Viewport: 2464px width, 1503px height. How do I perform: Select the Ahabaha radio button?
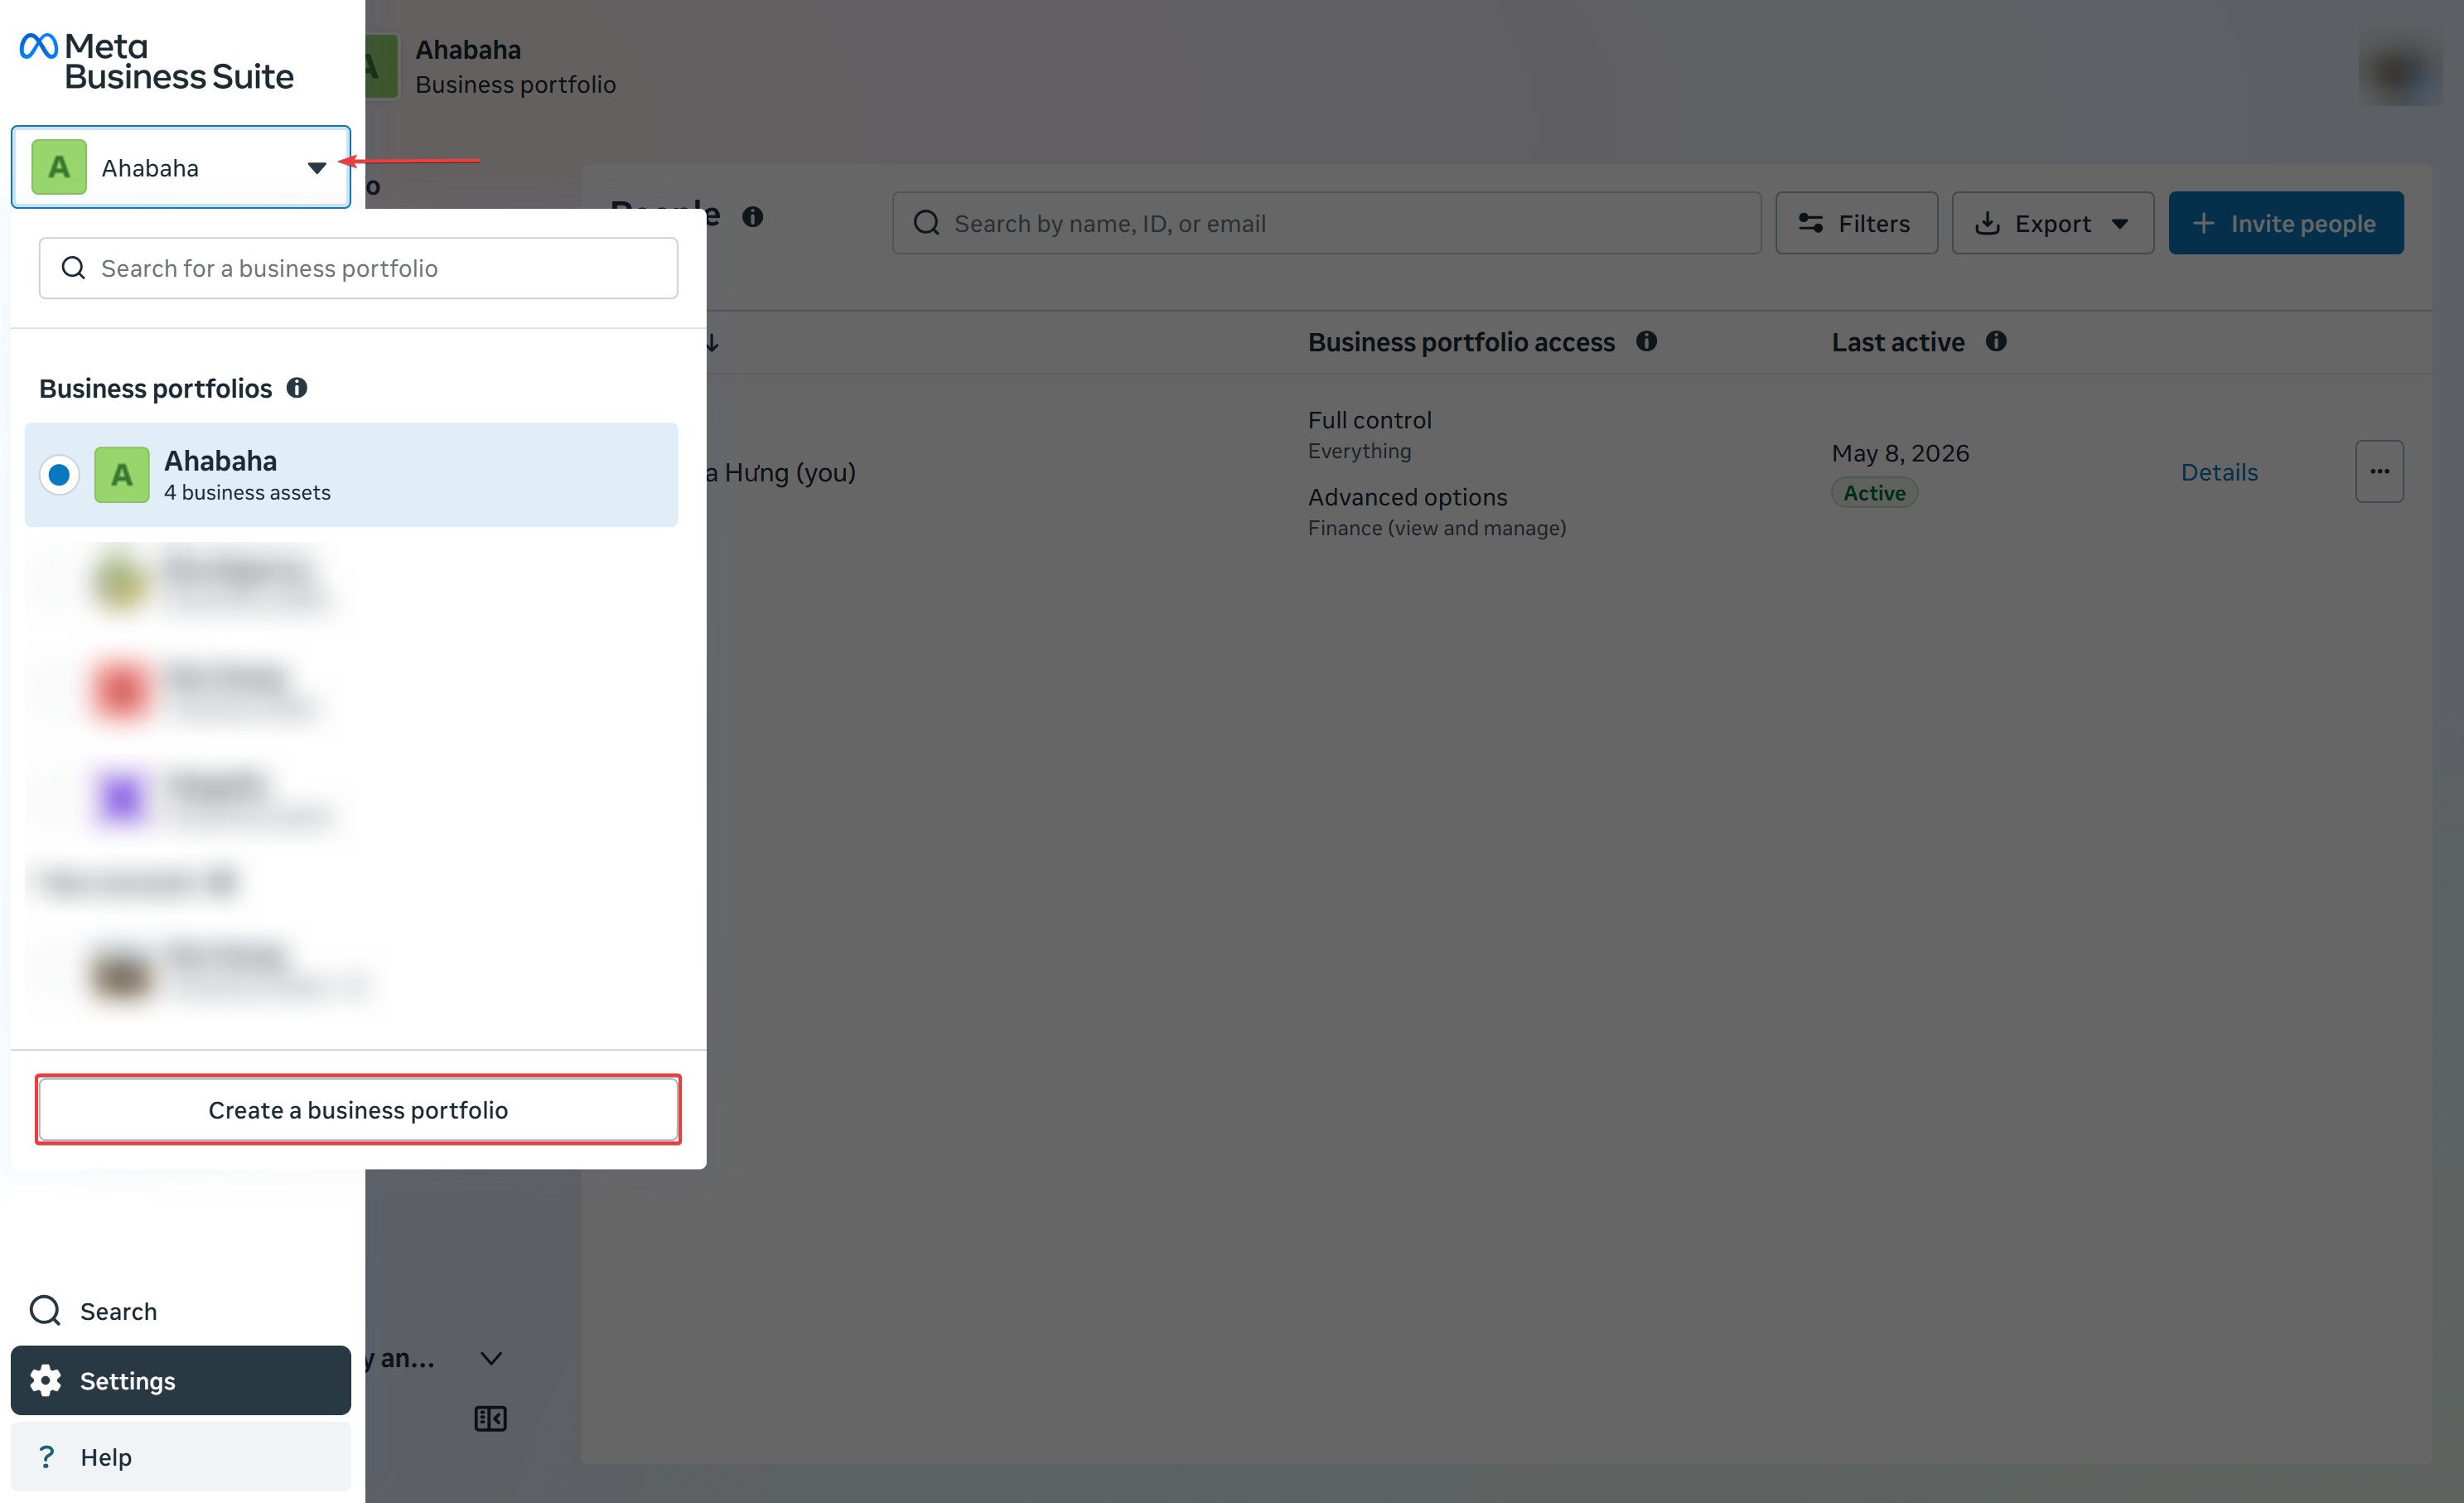click(x=59, y=474)
